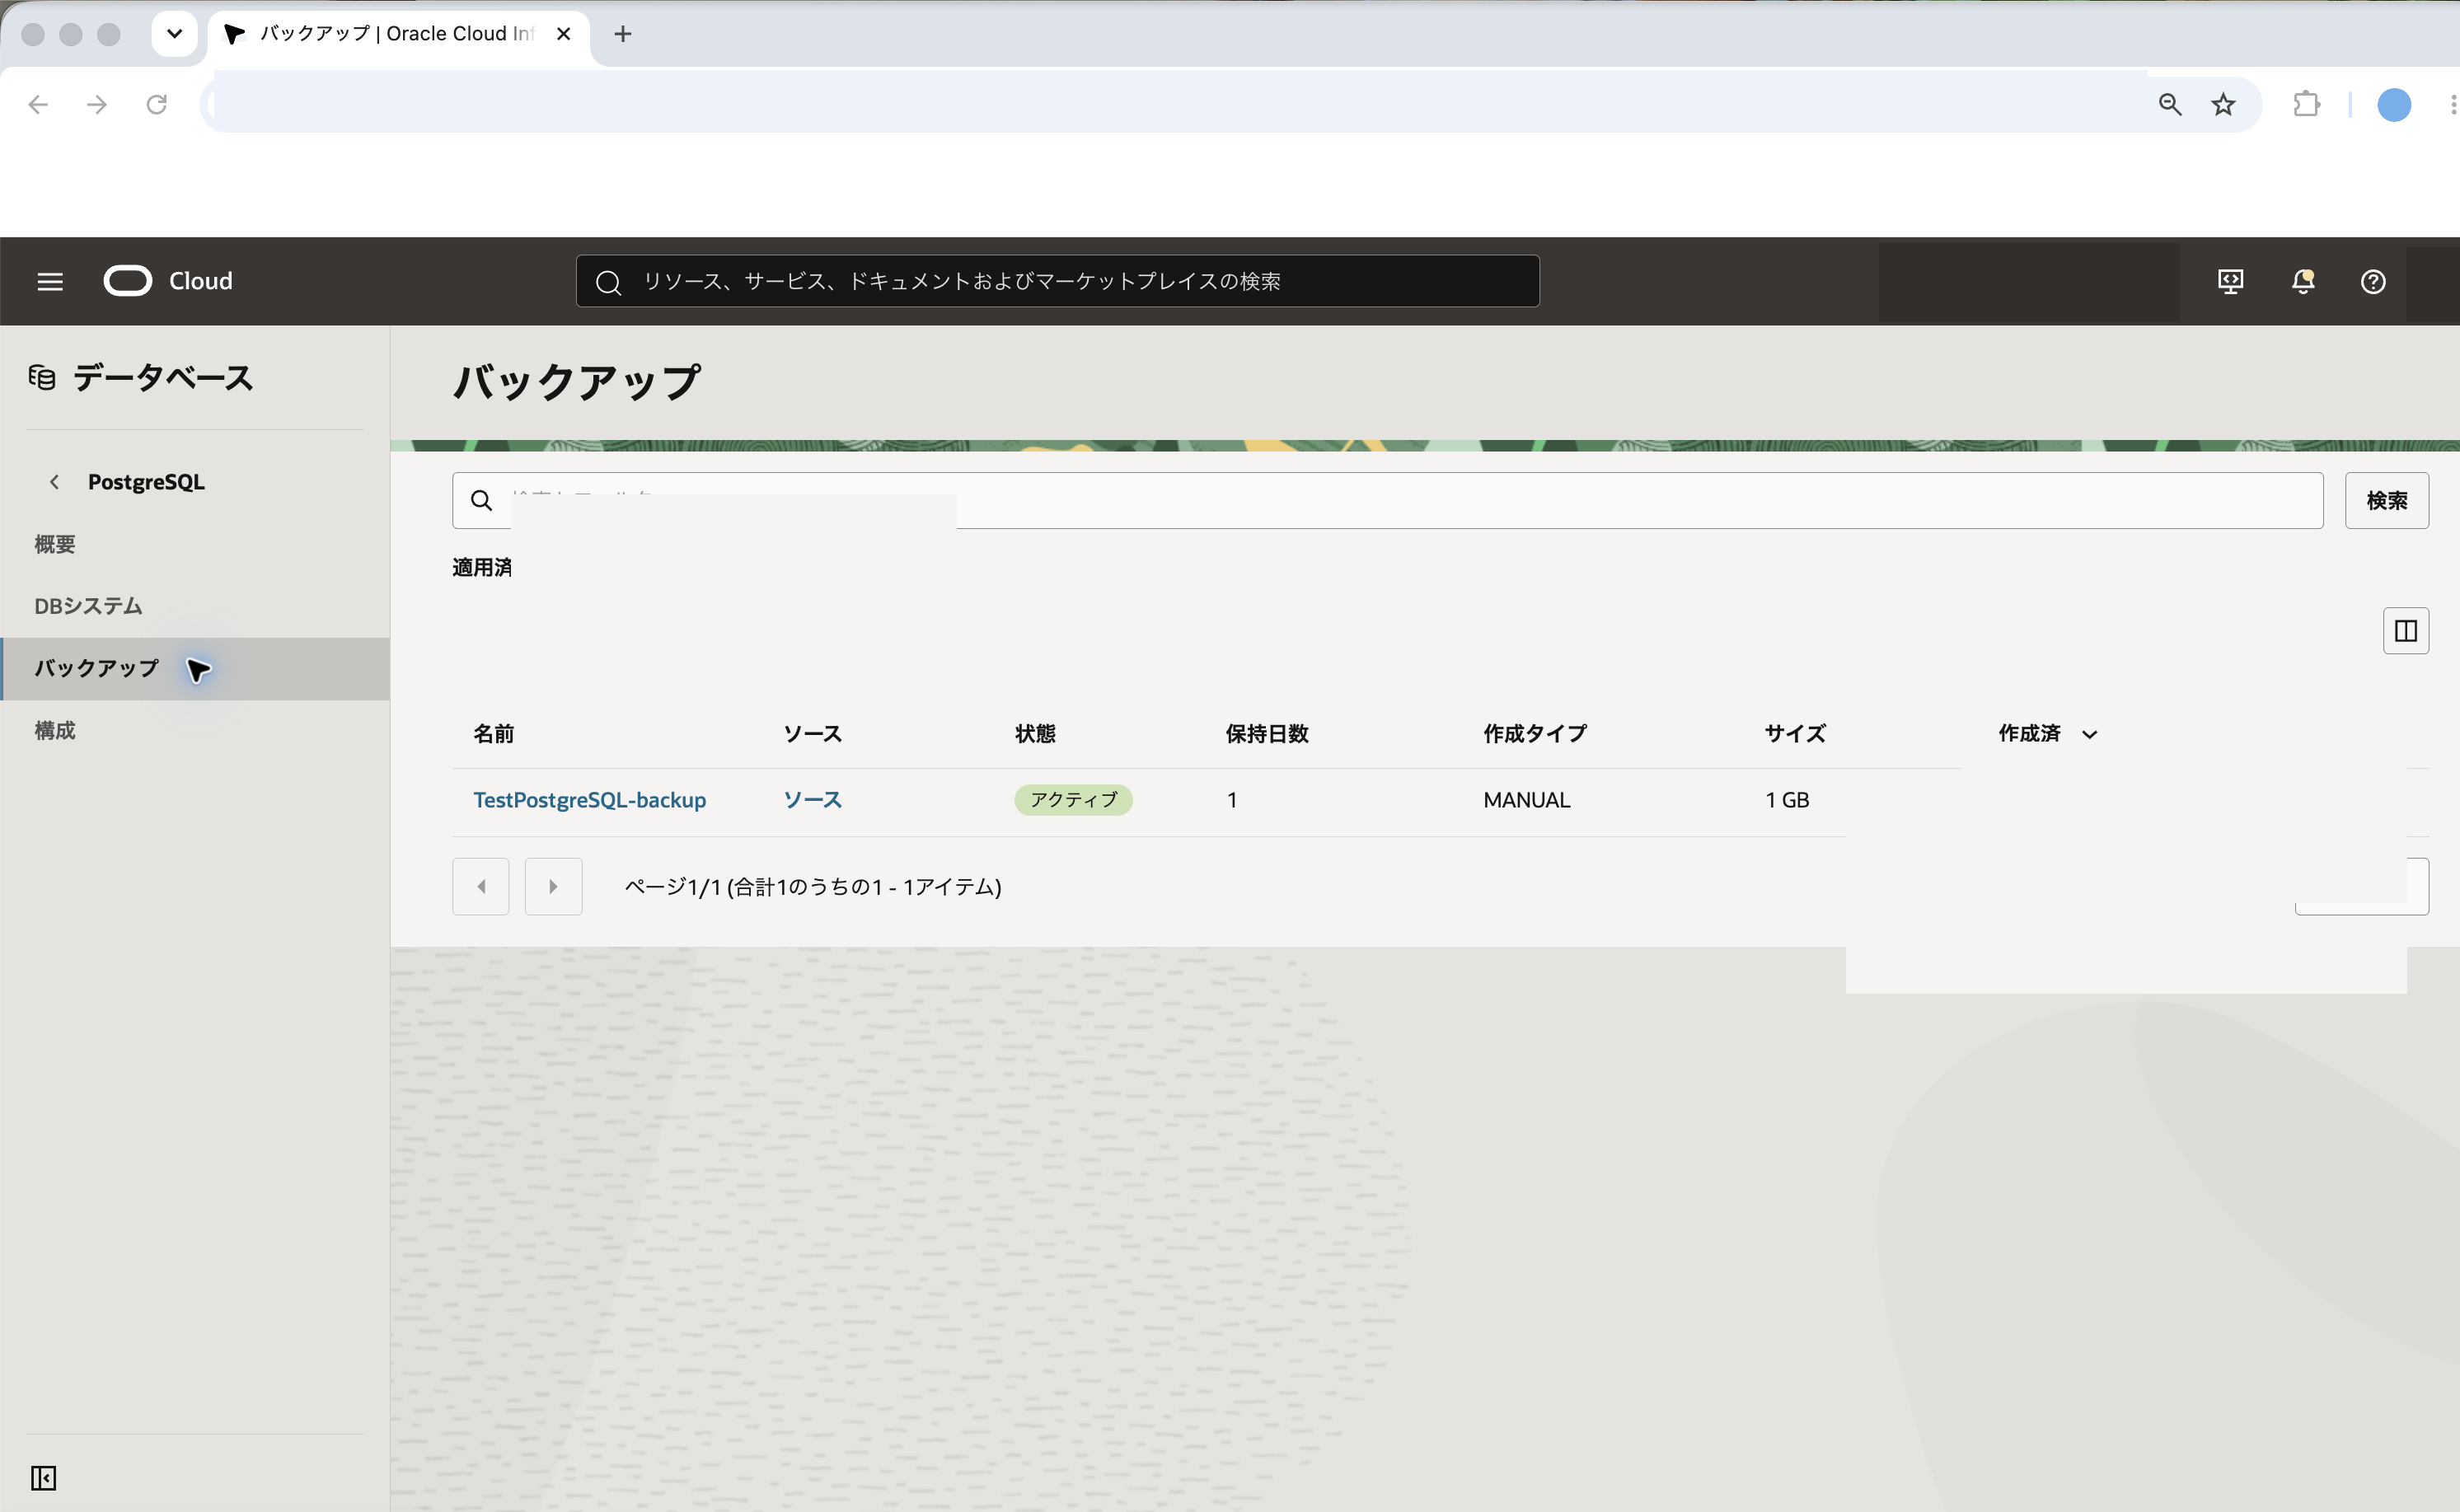Click the MANUAL creation type cell

coord(1527,800)
